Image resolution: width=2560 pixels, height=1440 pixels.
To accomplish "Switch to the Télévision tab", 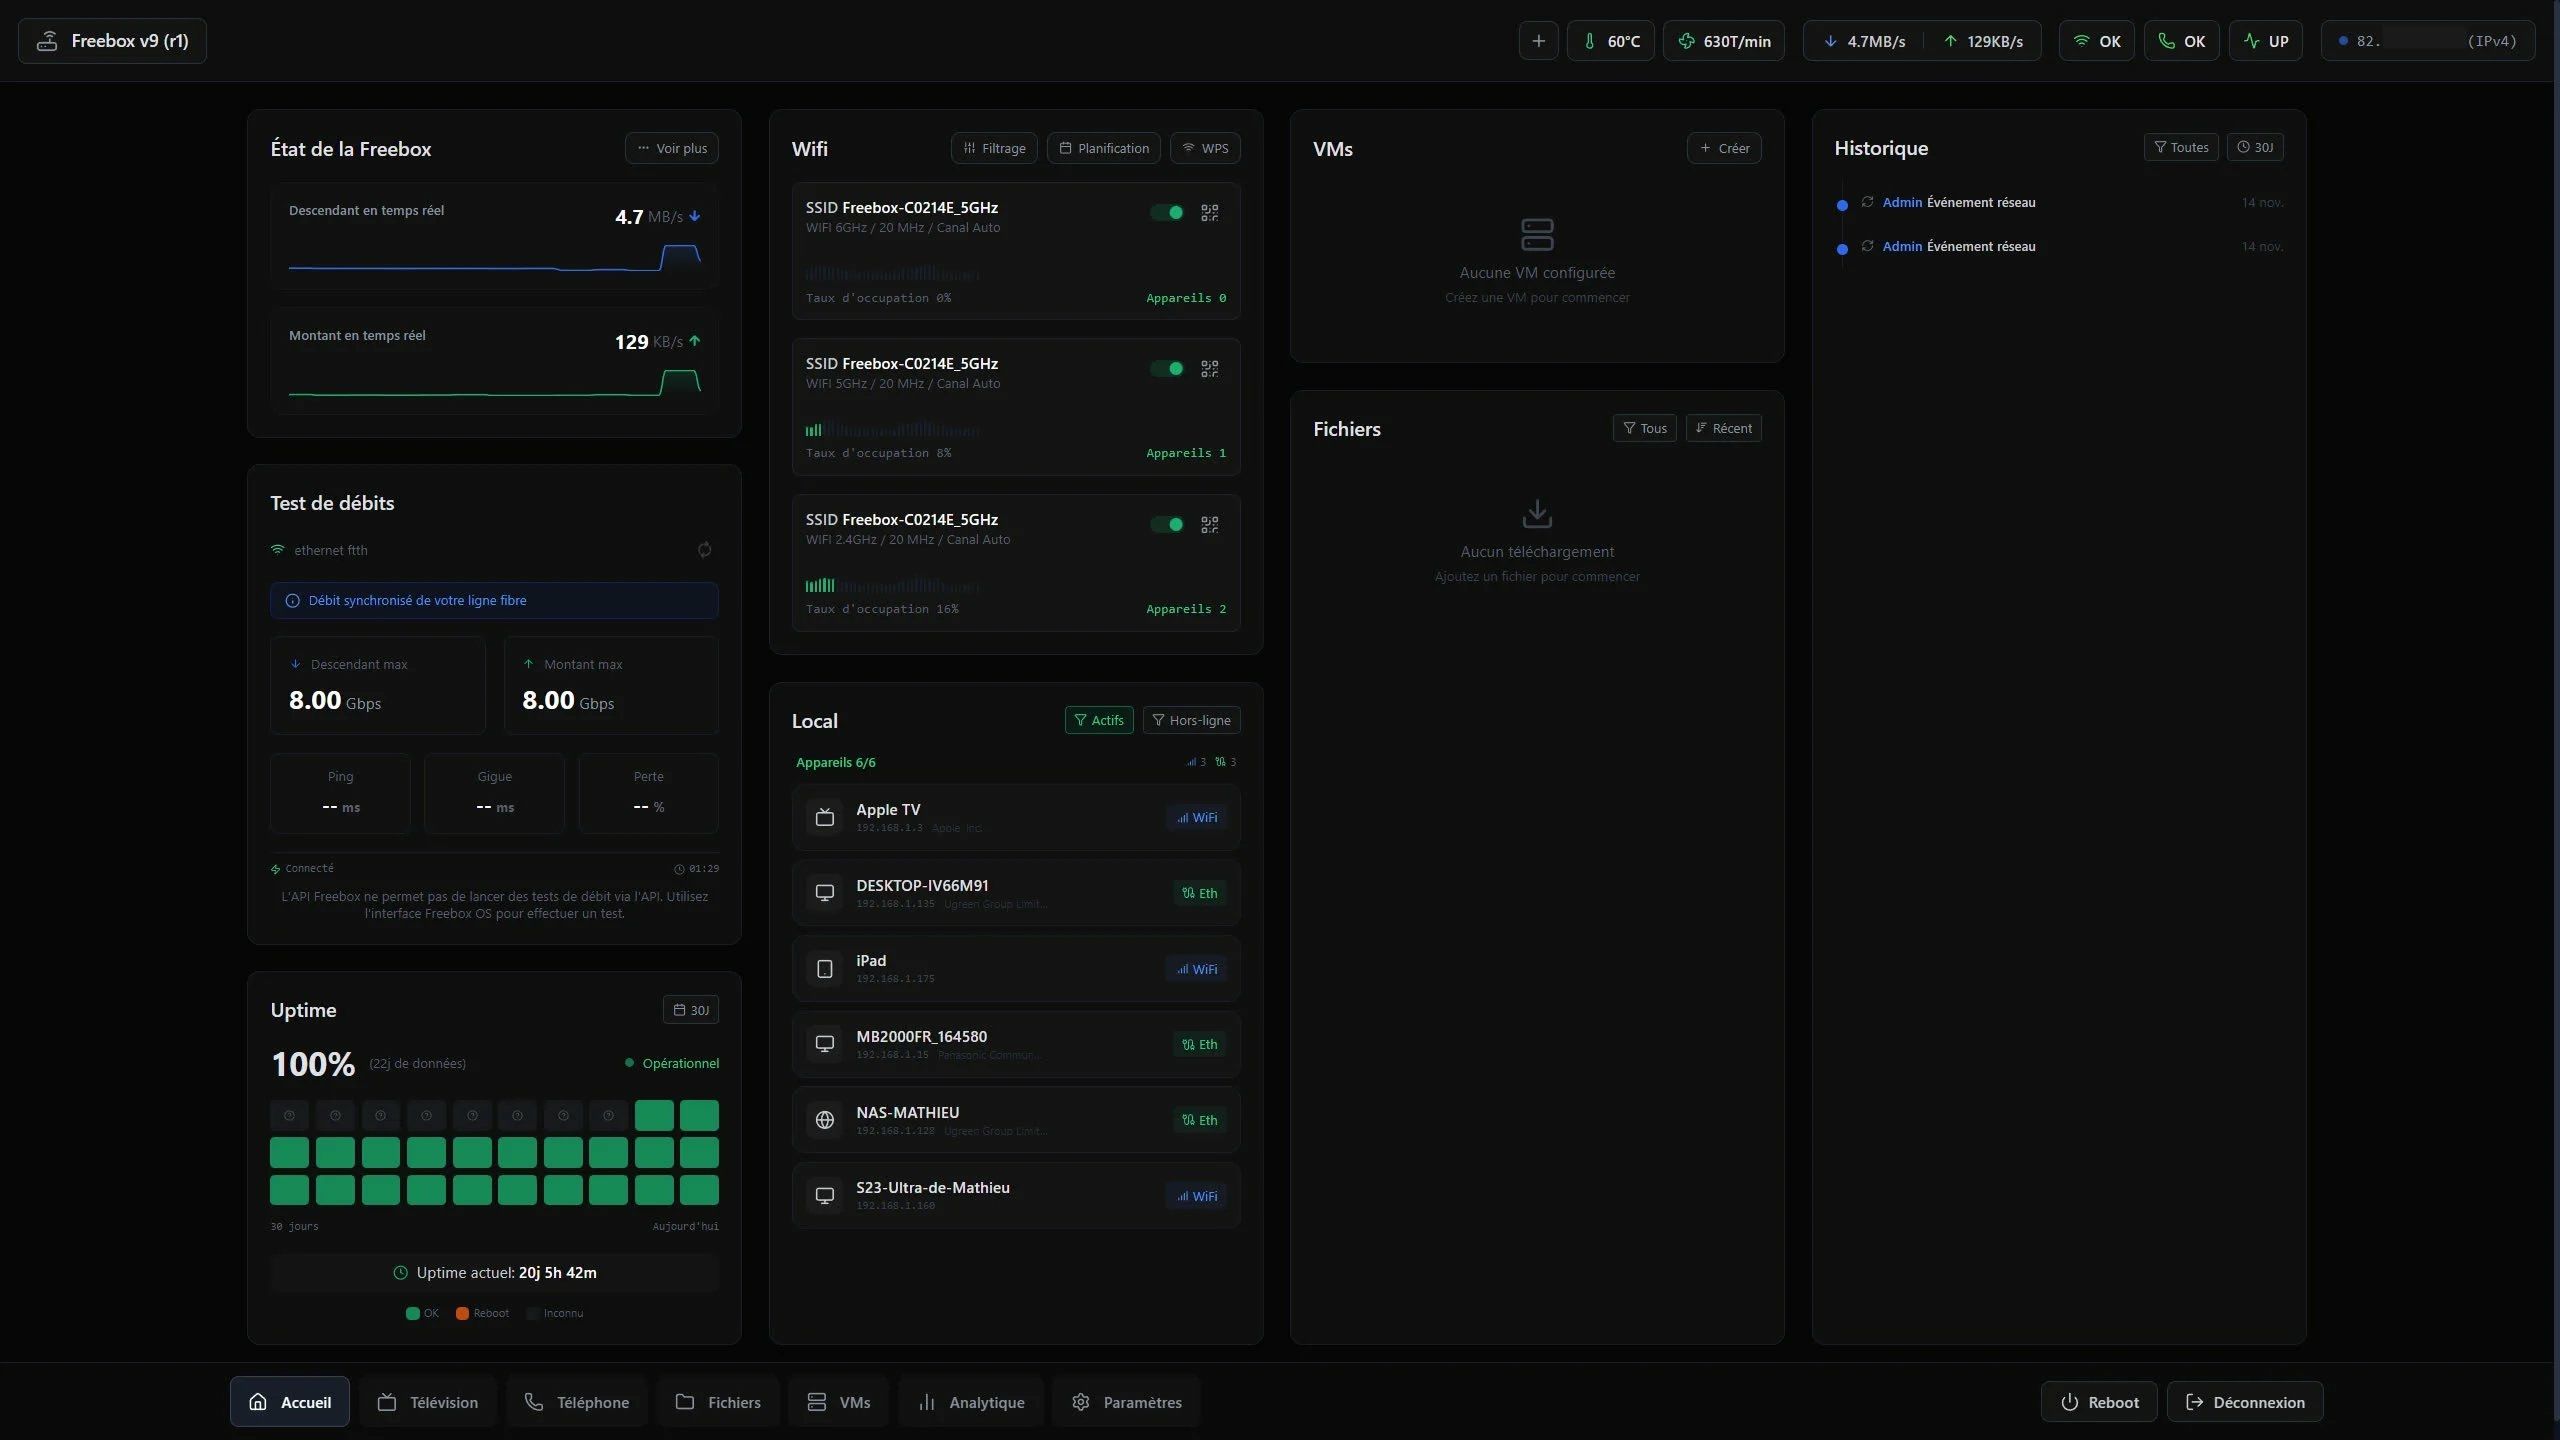I will (427, 1401).
